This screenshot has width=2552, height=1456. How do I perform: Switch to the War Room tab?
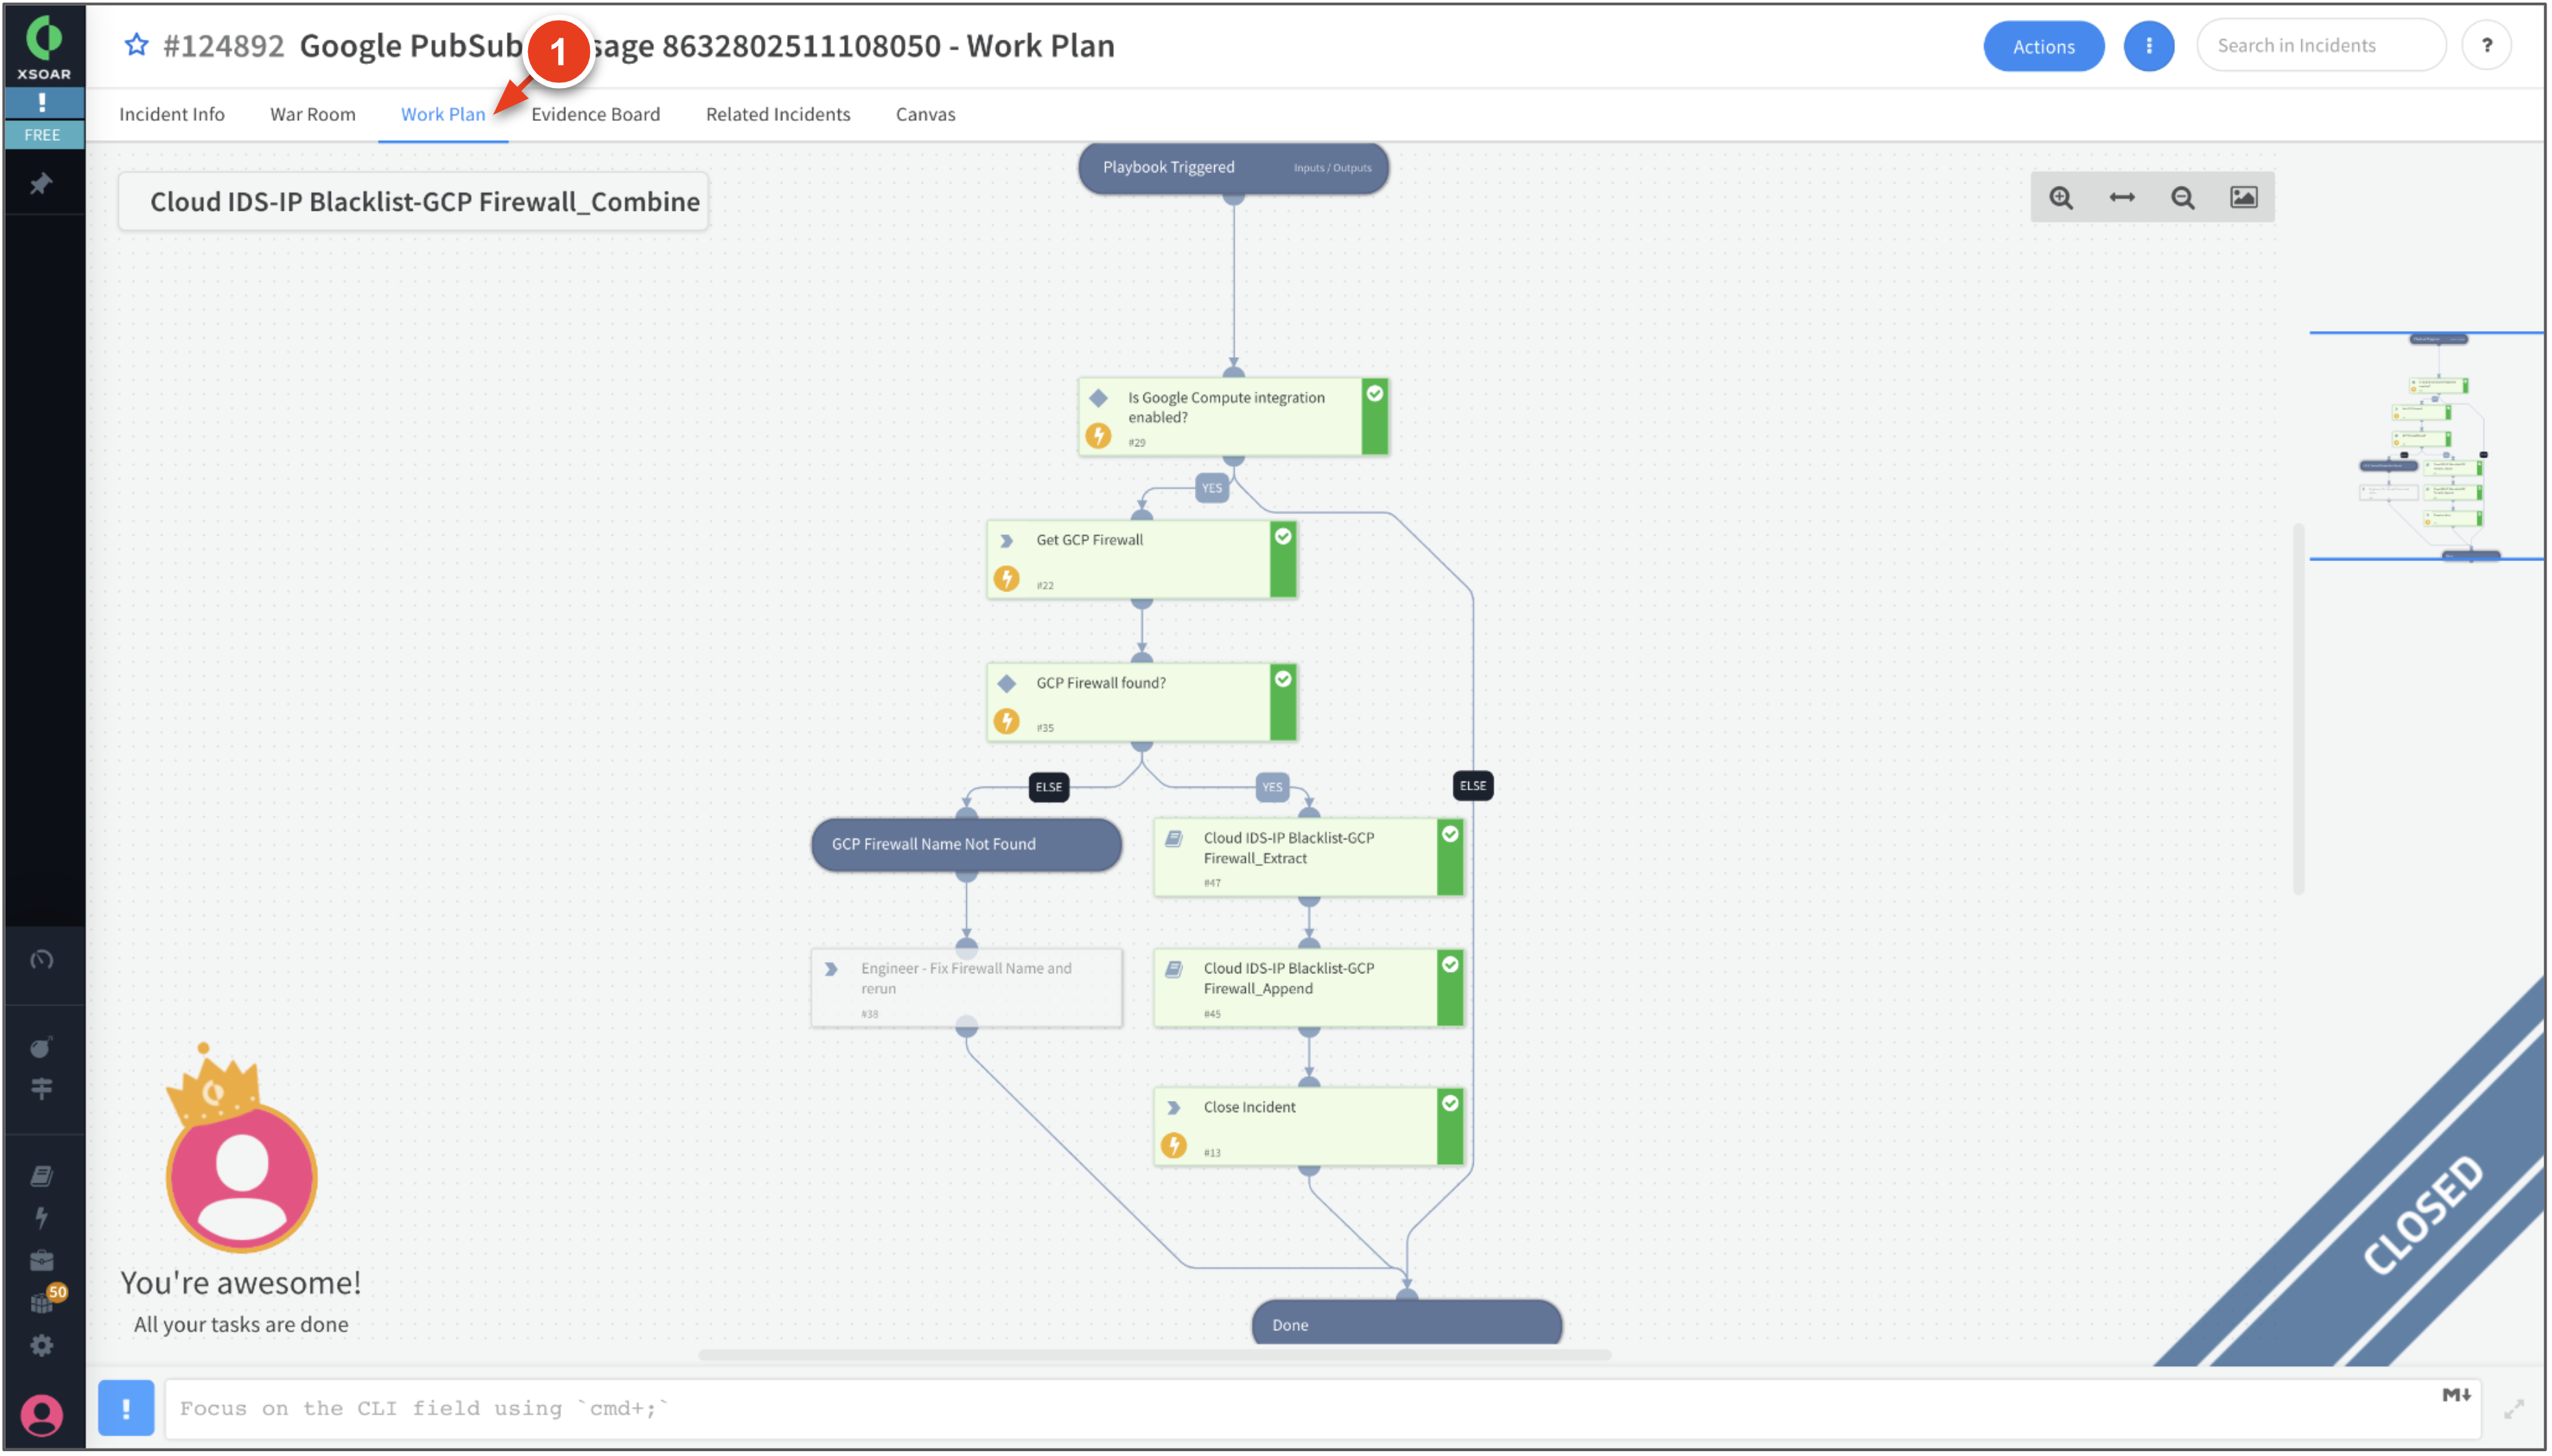pos(312,114)
